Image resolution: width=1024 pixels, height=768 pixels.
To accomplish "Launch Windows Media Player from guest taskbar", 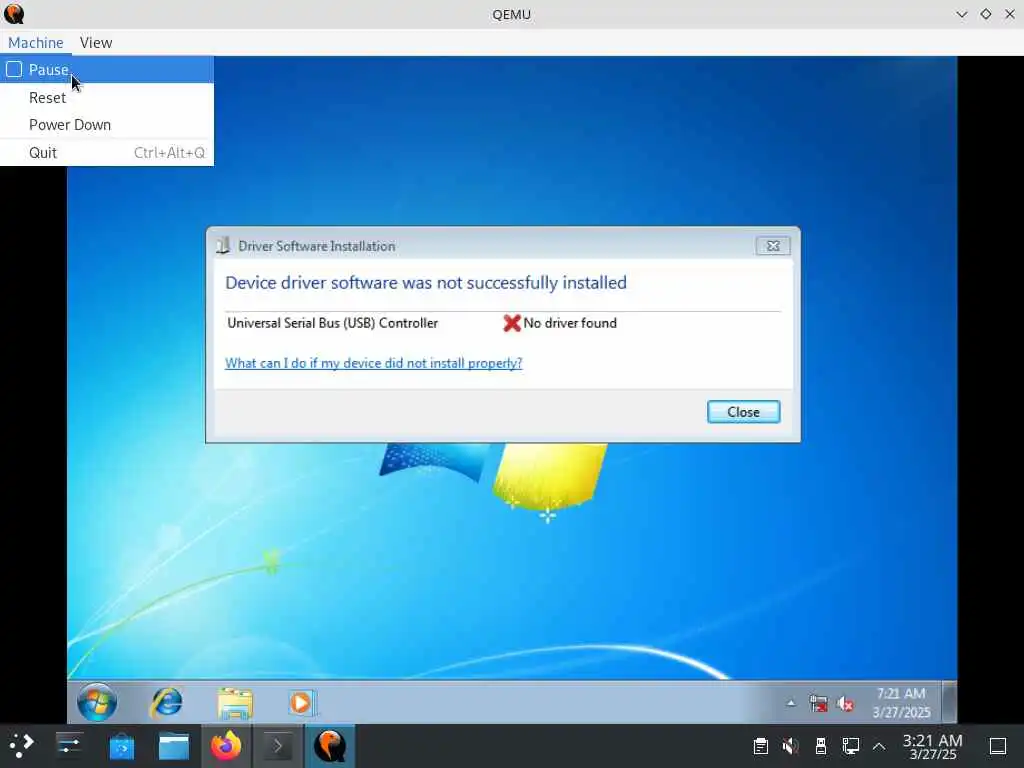I will click(x=302, y=703).
